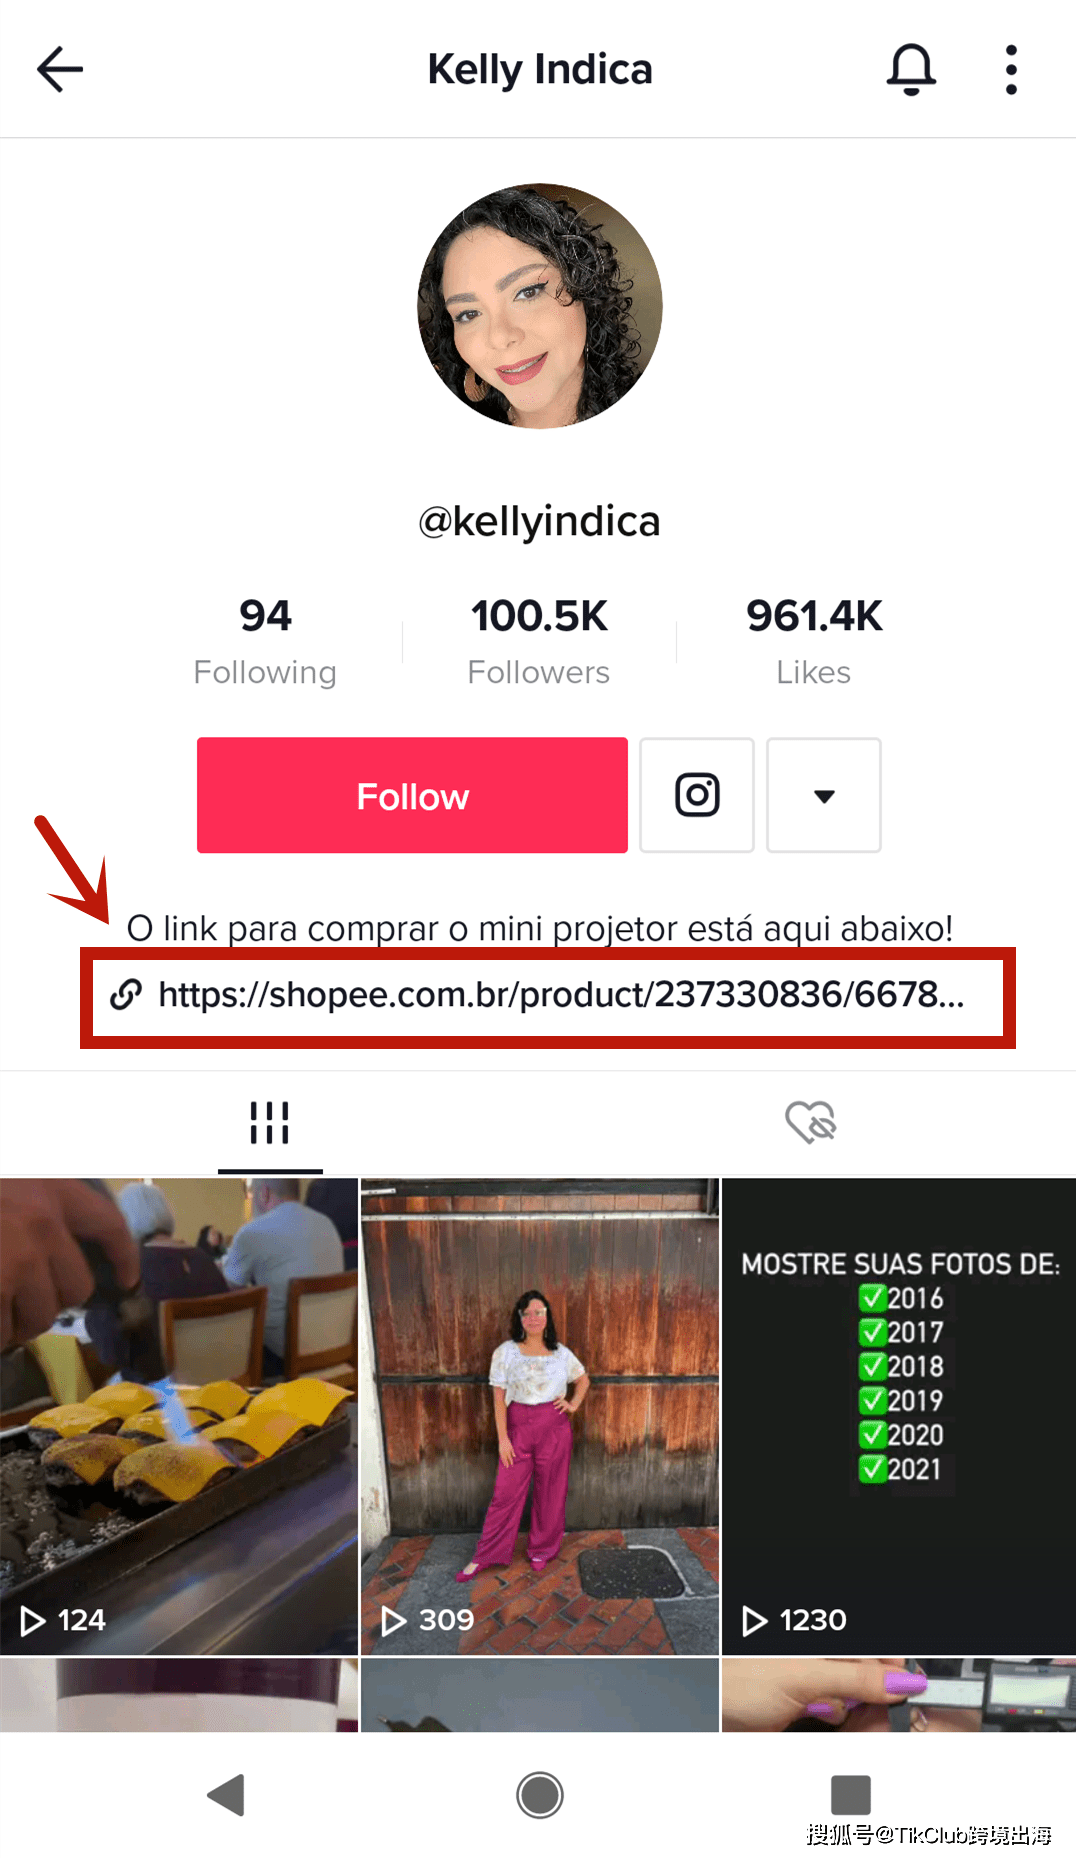Open the purple nails video thumbnail
The width and height of the screenshot is (1076, 1858).
(x=899, y=1695)
